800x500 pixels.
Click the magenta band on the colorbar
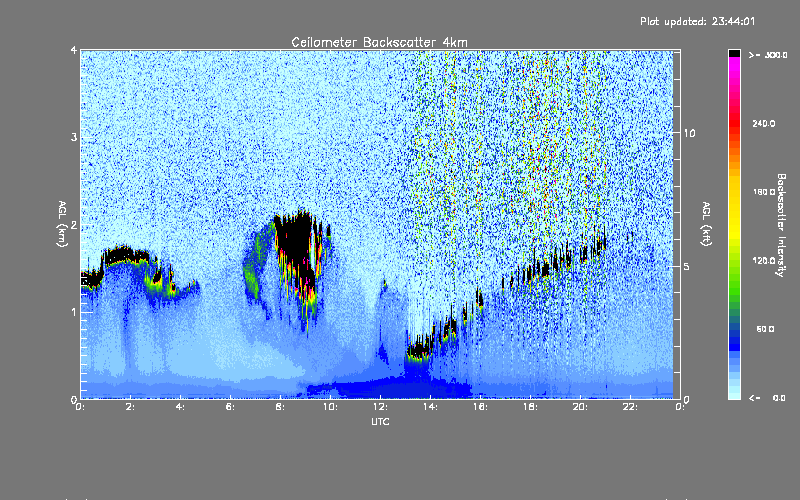[734, 66]
